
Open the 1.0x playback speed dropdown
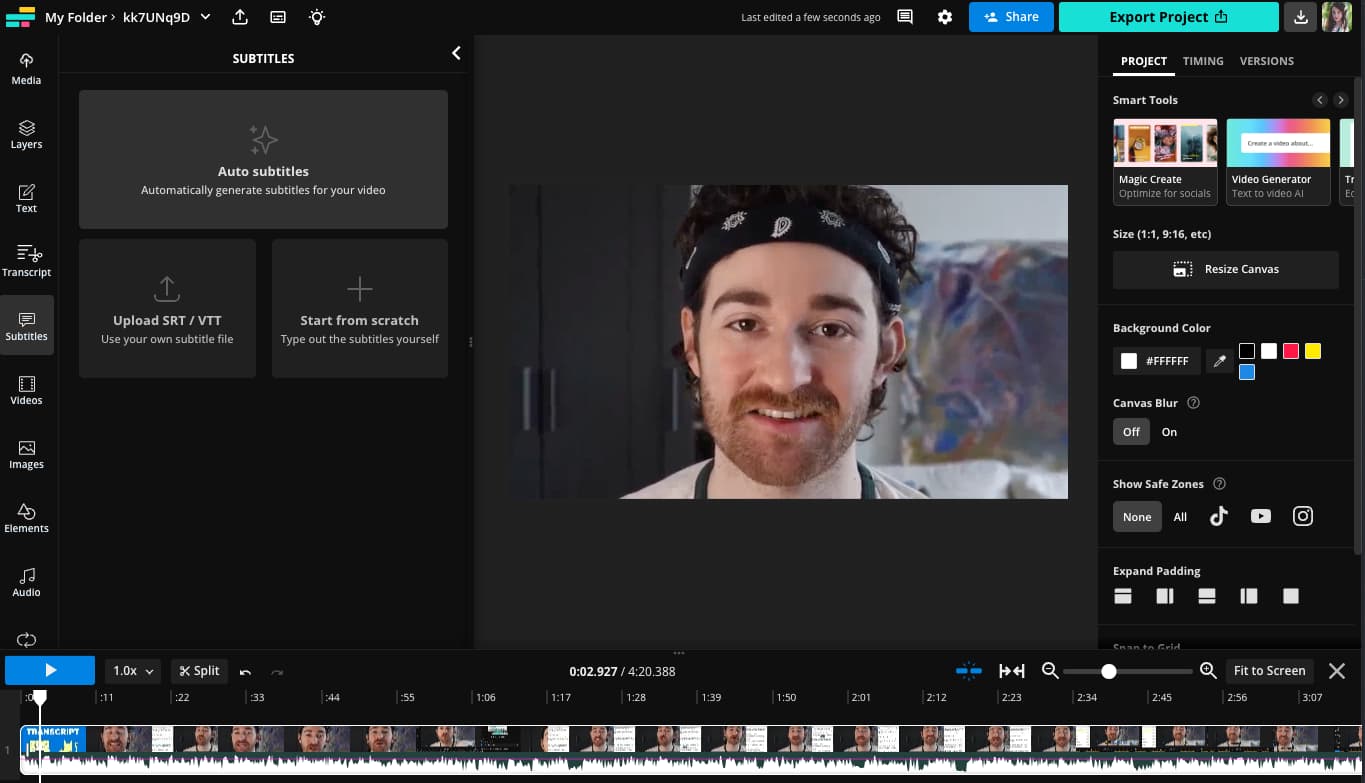pyautogui.click(x=133, y=671)
